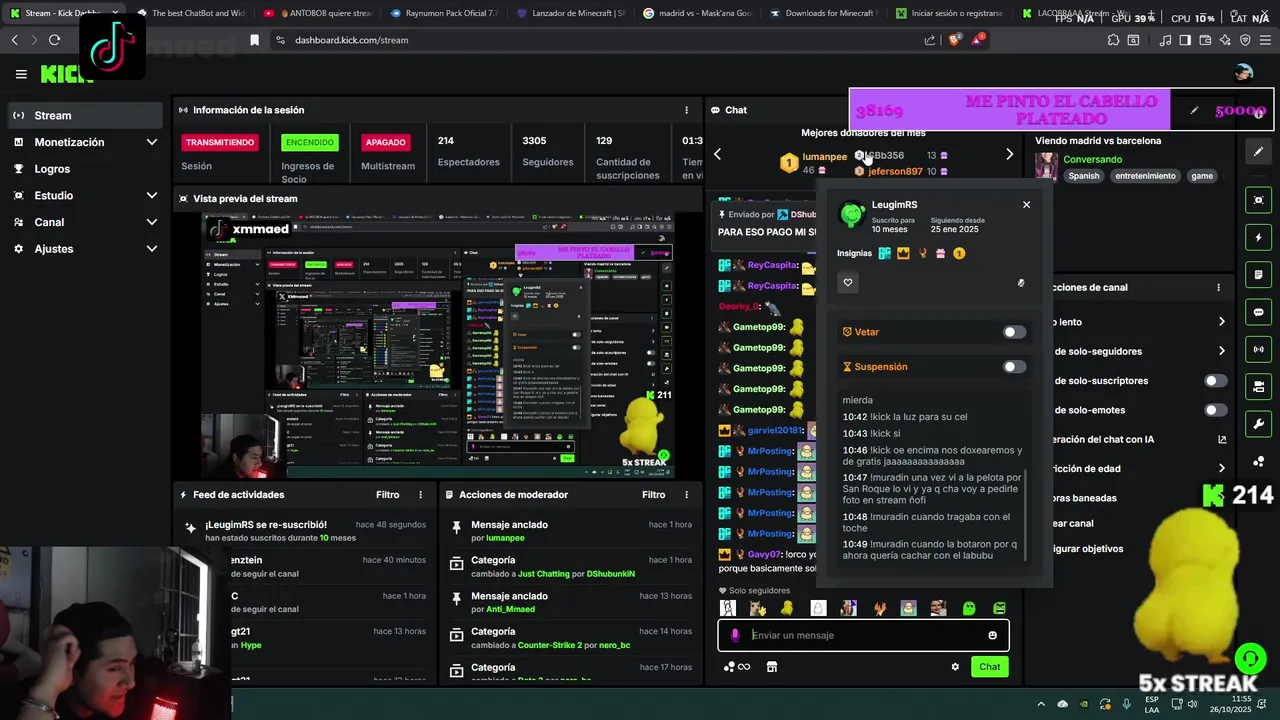Click the browser back arrow
This screenshot has height=720, width=1280.
coord(14,40)
